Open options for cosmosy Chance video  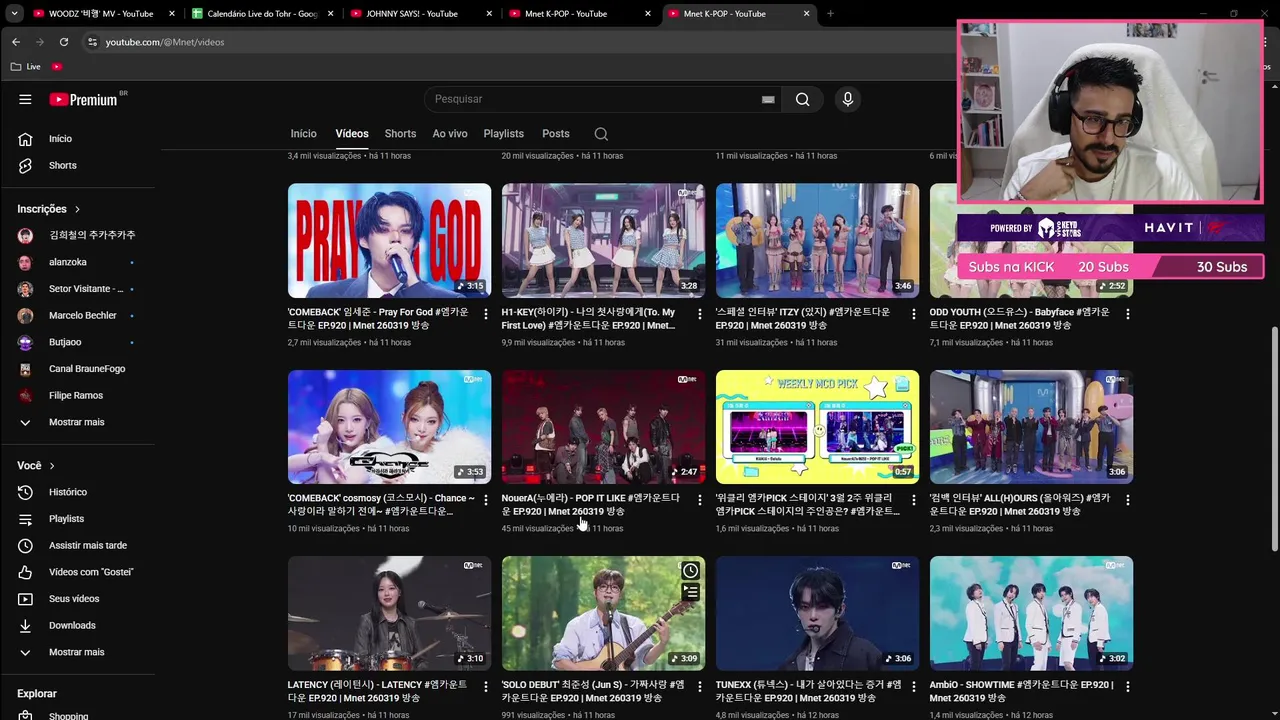pyautogui.click(x=486, y=499)
